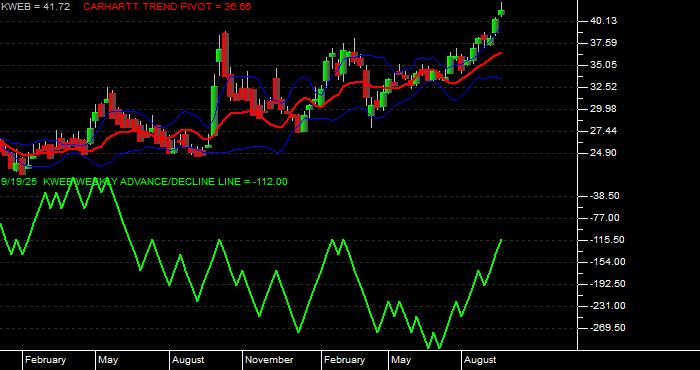Click the first August date label
The width and height of the screenshot is (700, 370).
pos(188,360)
